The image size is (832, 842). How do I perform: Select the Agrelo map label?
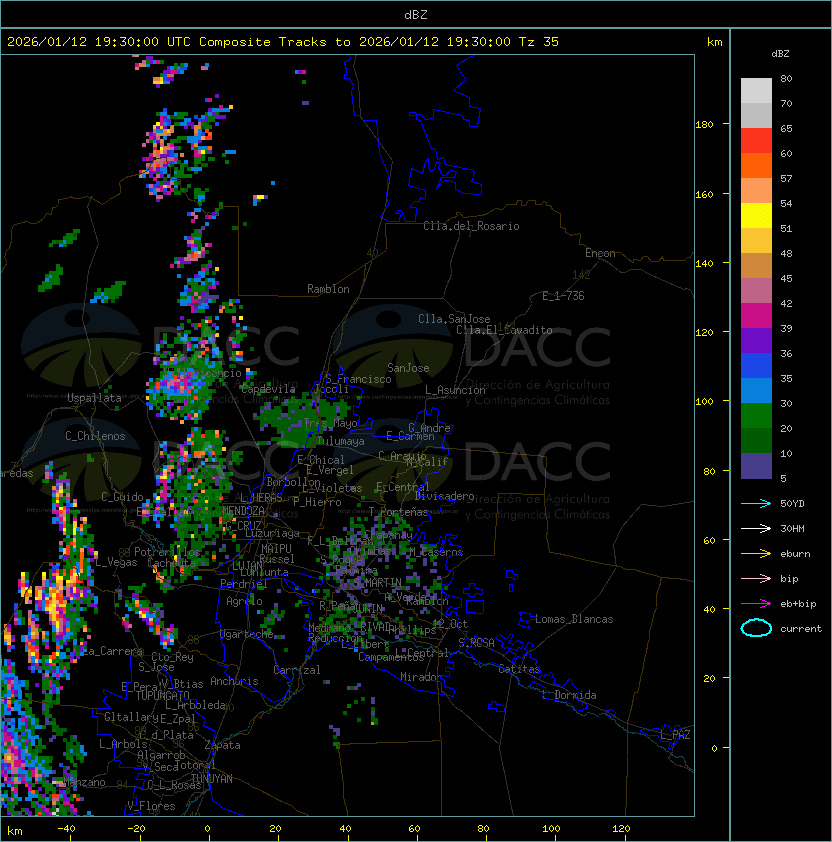click(x=244, y=601)
